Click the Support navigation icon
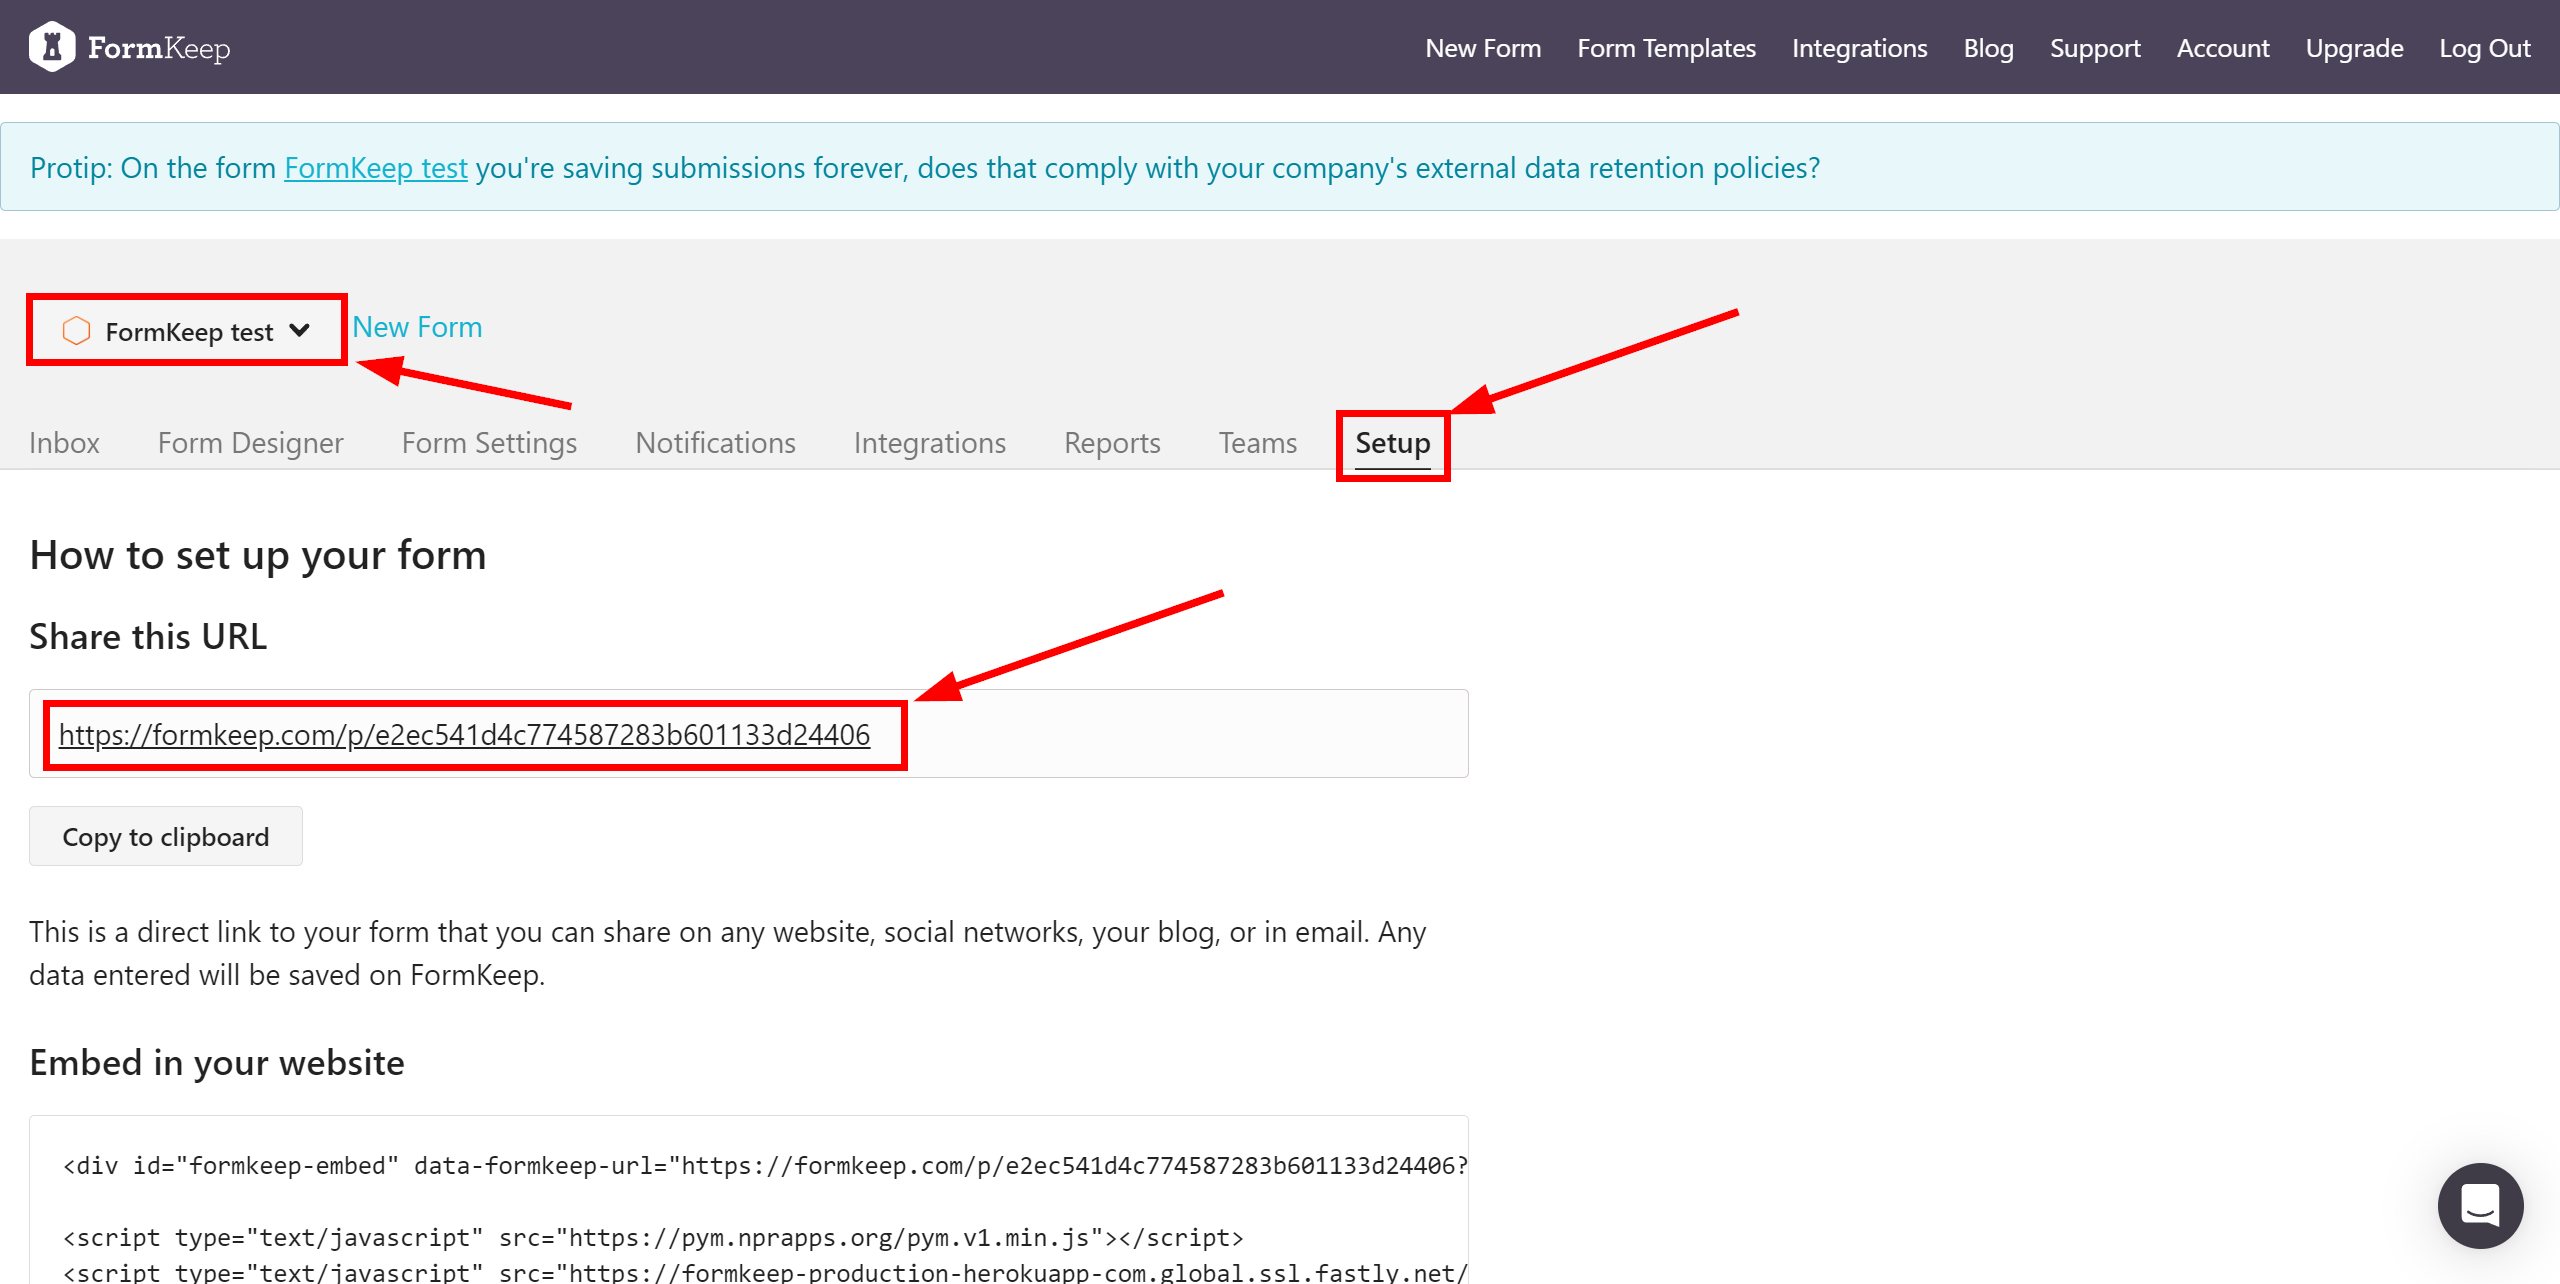This screenshot has width=2560, height=1284. click(2097, 46)
